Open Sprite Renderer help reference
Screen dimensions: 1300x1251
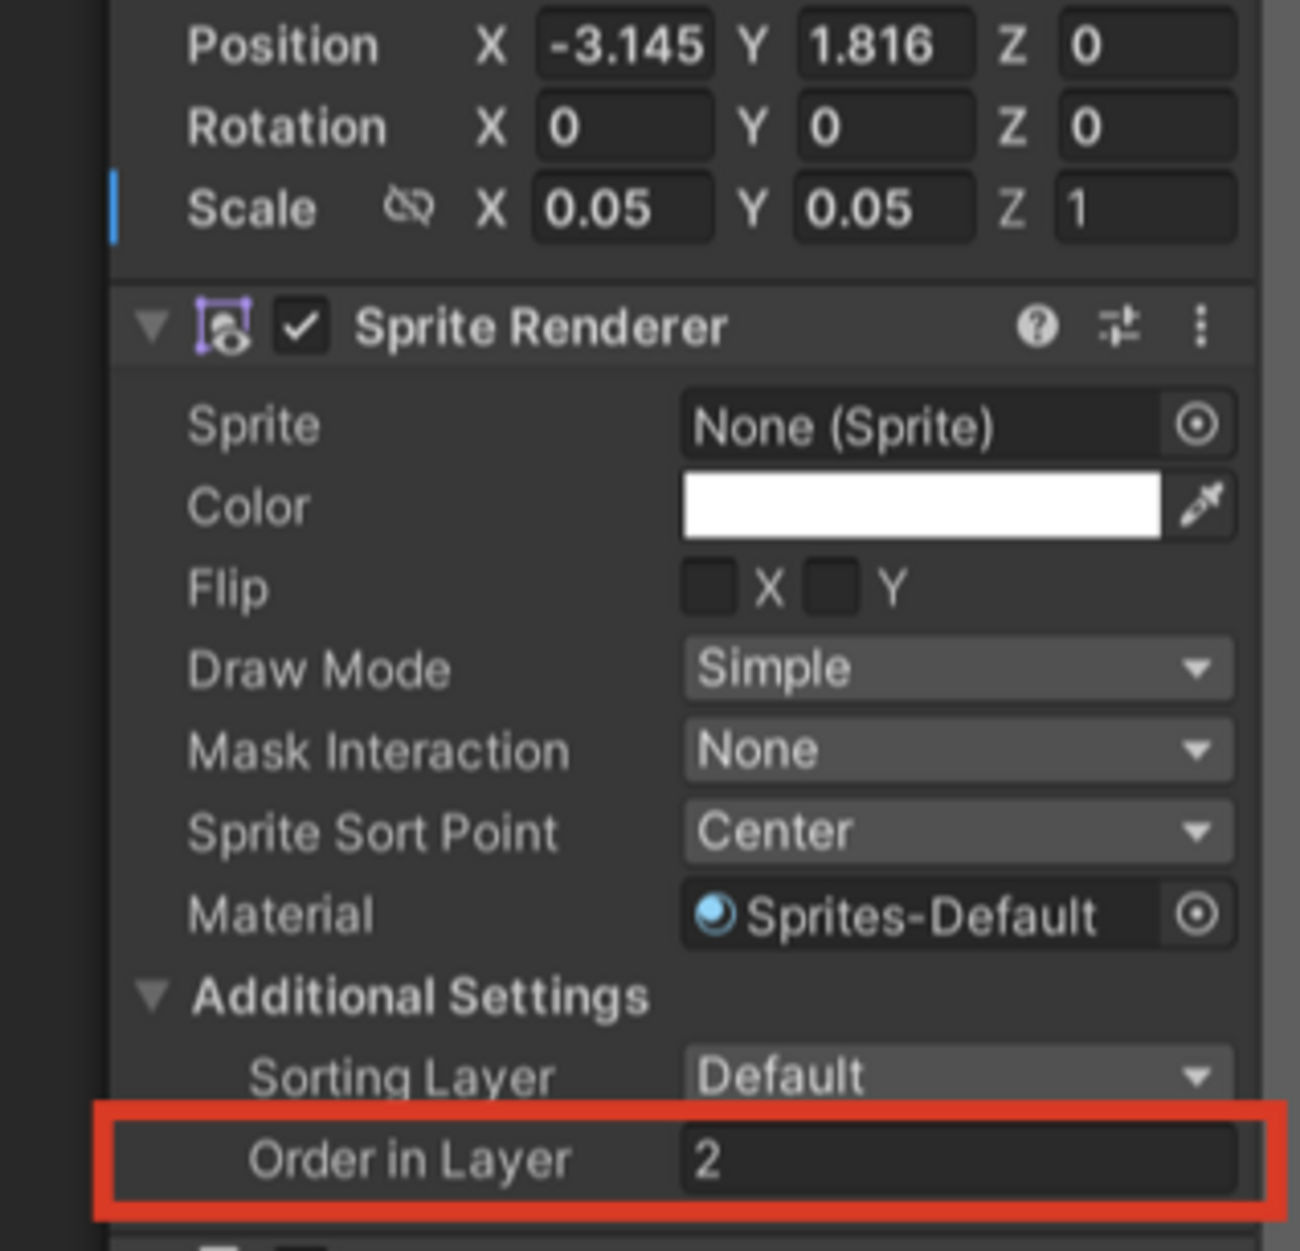click(1037, 326)
